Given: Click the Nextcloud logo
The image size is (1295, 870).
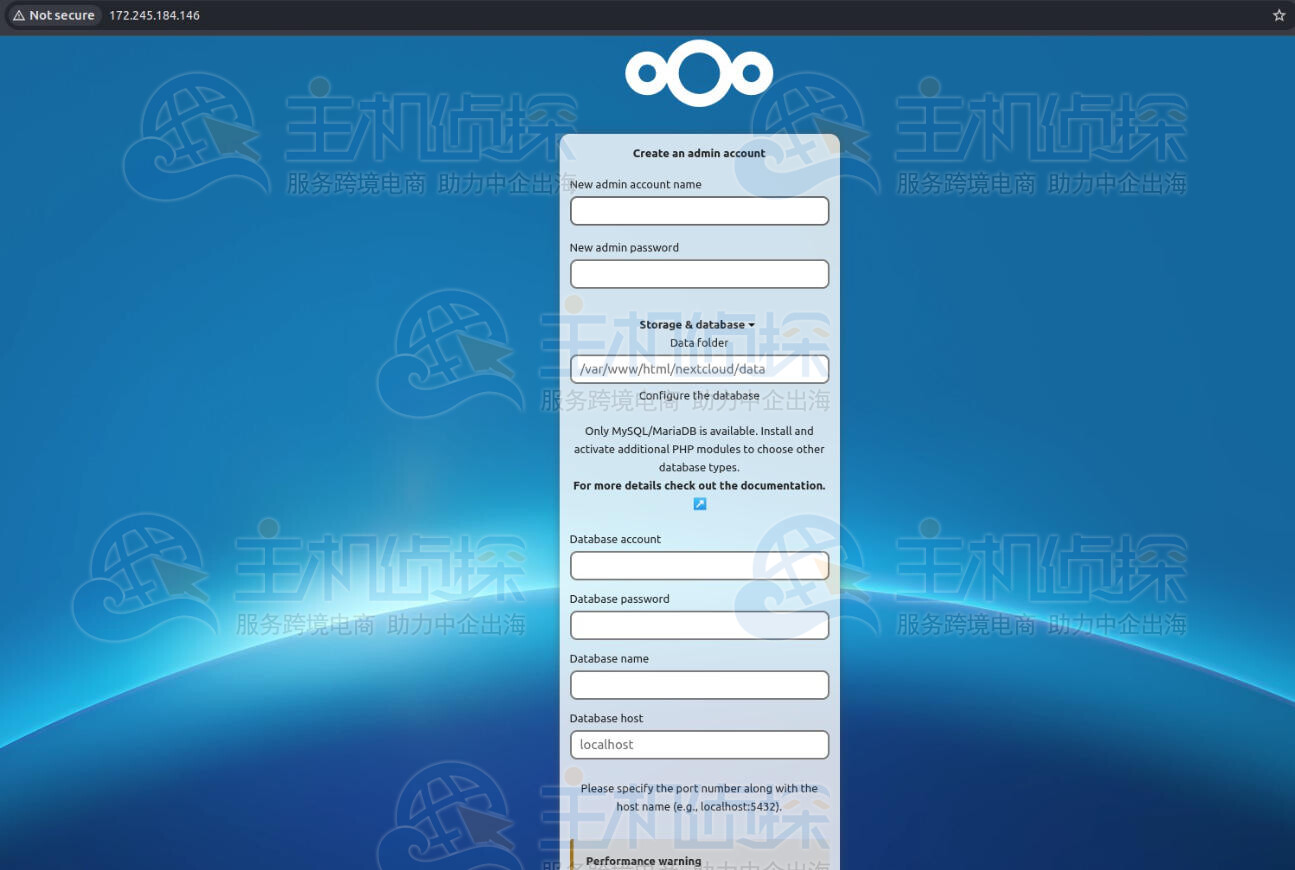Looking at the screenshot, I should tap(699, 73).
